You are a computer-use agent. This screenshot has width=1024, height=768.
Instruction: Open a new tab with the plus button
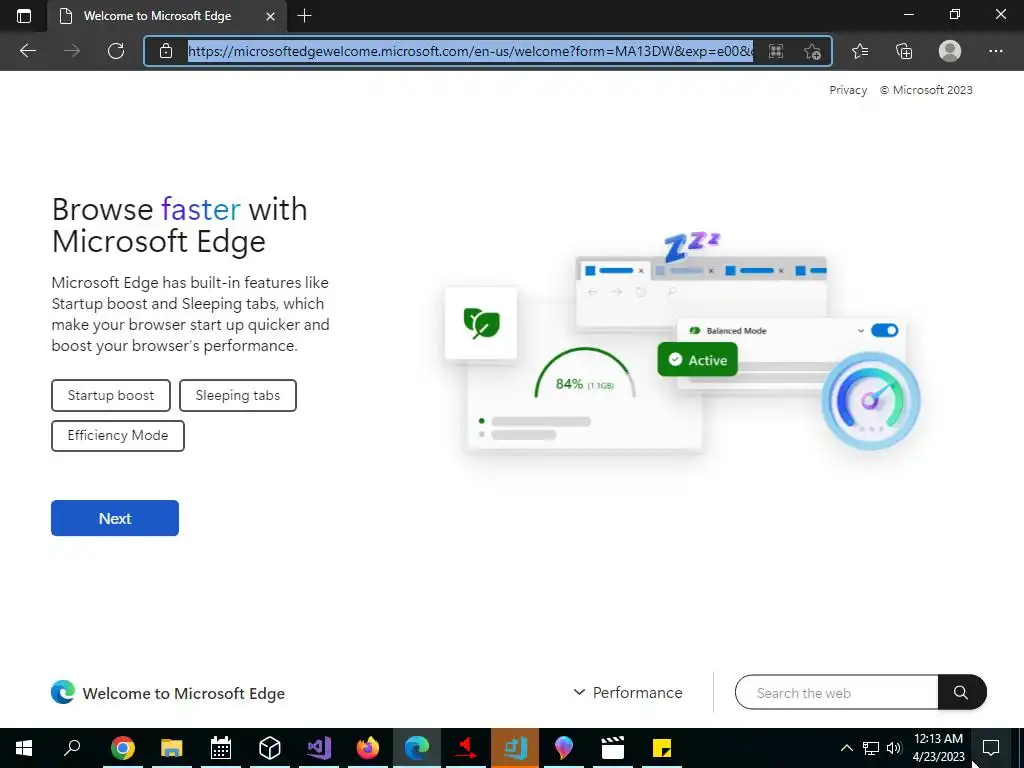point(304,16)
